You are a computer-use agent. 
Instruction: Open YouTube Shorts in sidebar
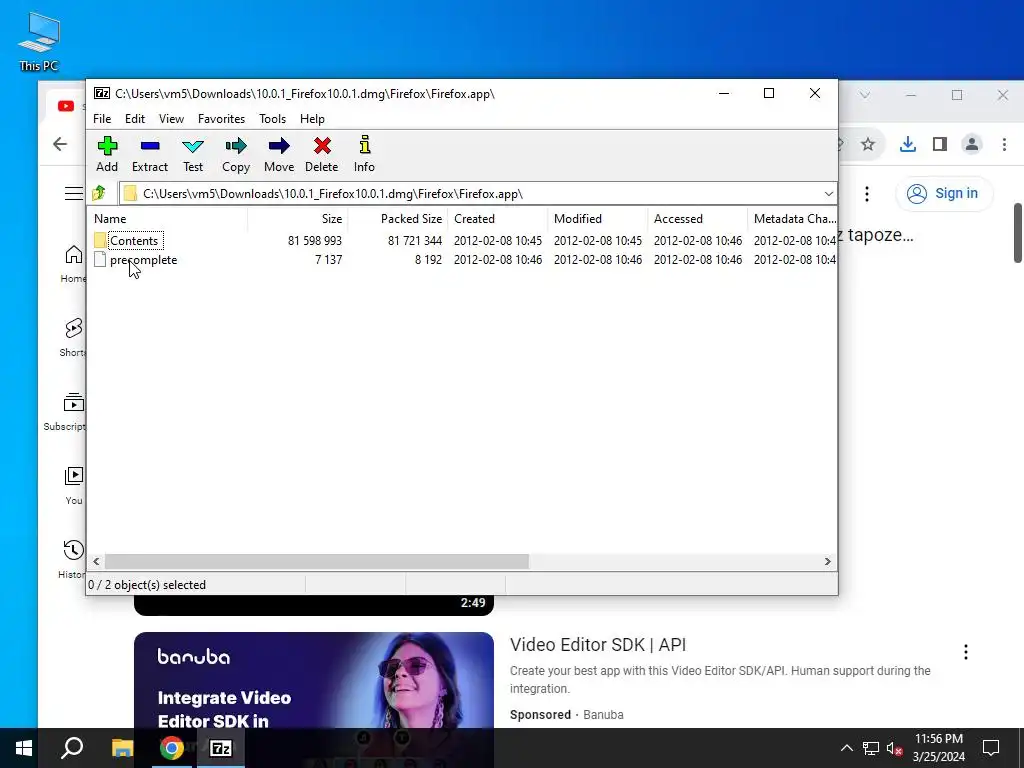click(x=73, y=338)
